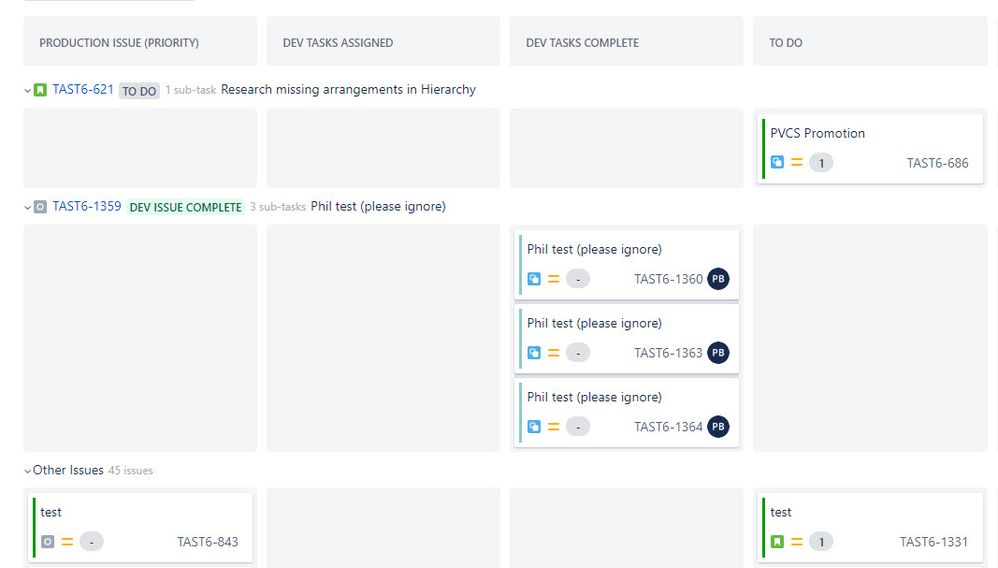Click the gray issue icon on TAST6-843 card
Image resolution: width=998 pixels, height=568 pixels.
48,542
